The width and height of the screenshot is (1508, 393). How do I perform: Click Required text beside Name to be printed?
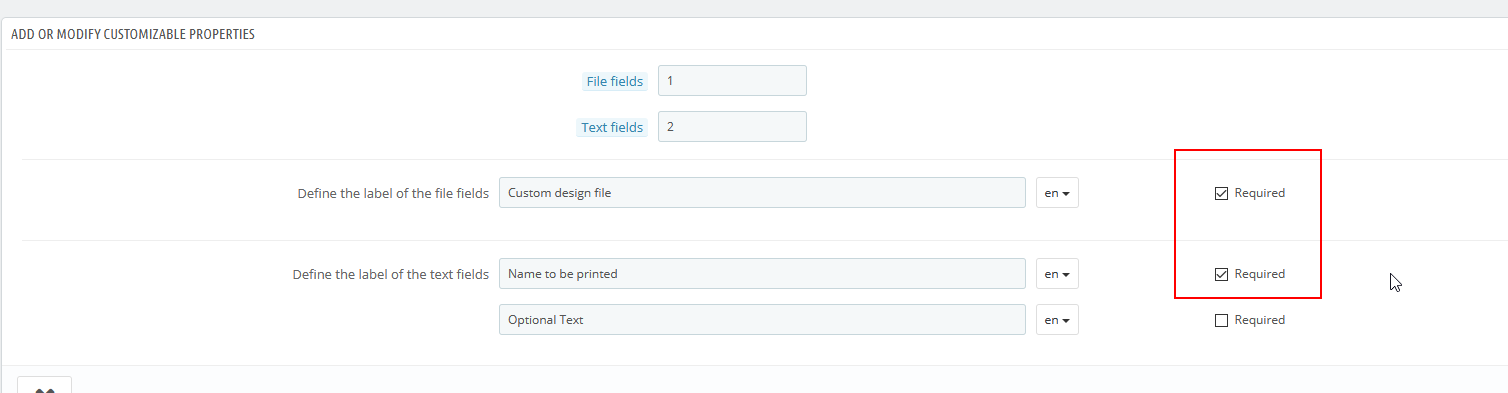click(1260, 274)
